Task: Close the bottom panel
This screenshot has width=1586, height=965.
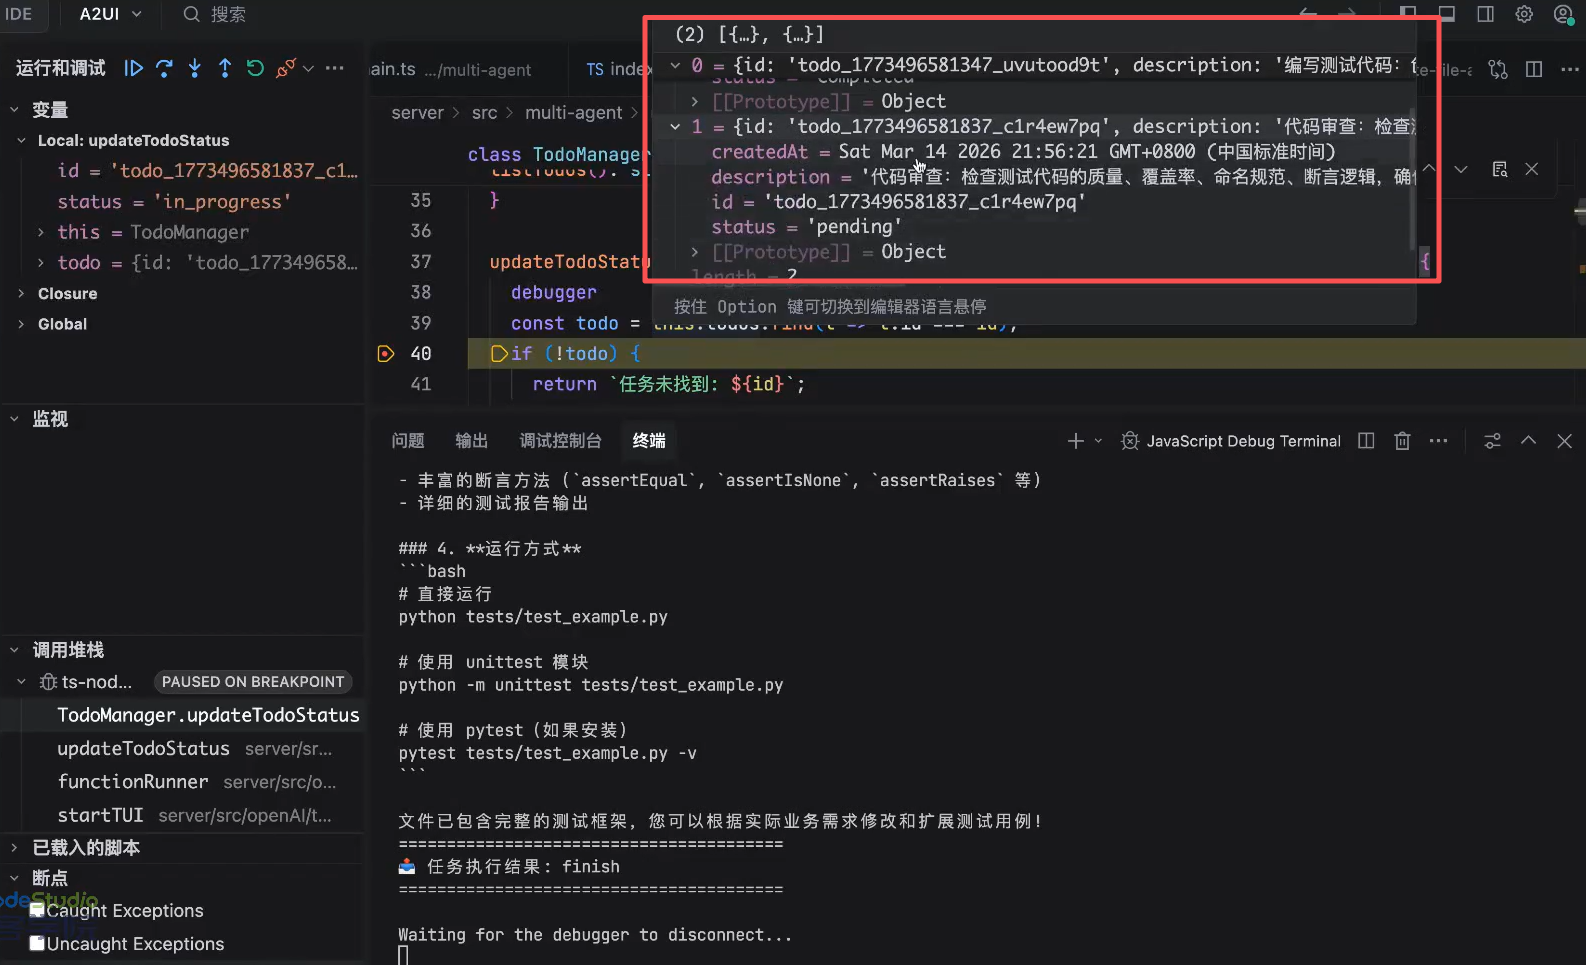Action: tap(1565, 441)
